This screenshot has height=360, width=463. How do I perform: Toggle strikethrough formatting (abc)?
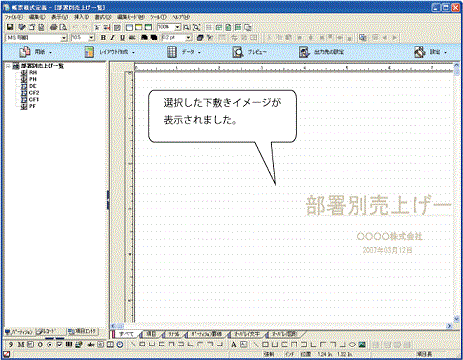tap(132, 38)
